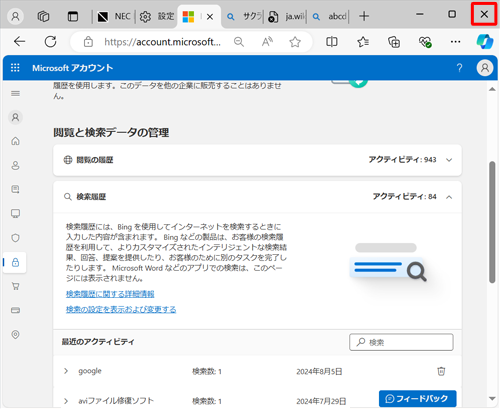Click the Microsoft アカウント title link

pos(73,68)
